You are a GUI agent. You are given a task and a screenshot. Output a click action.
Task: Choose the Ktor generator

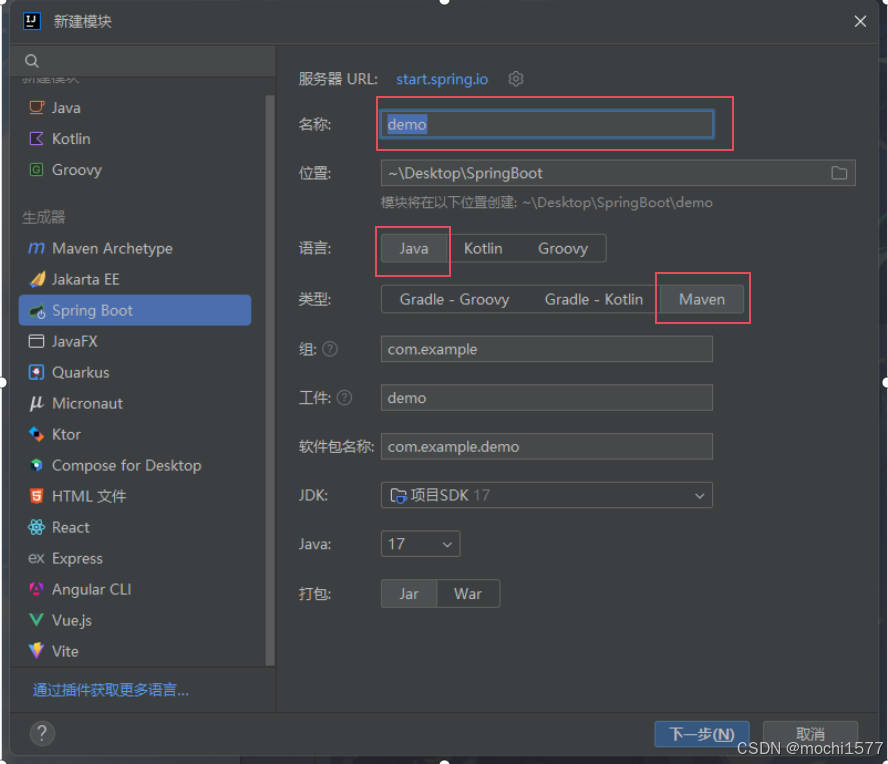pos(62,434)
